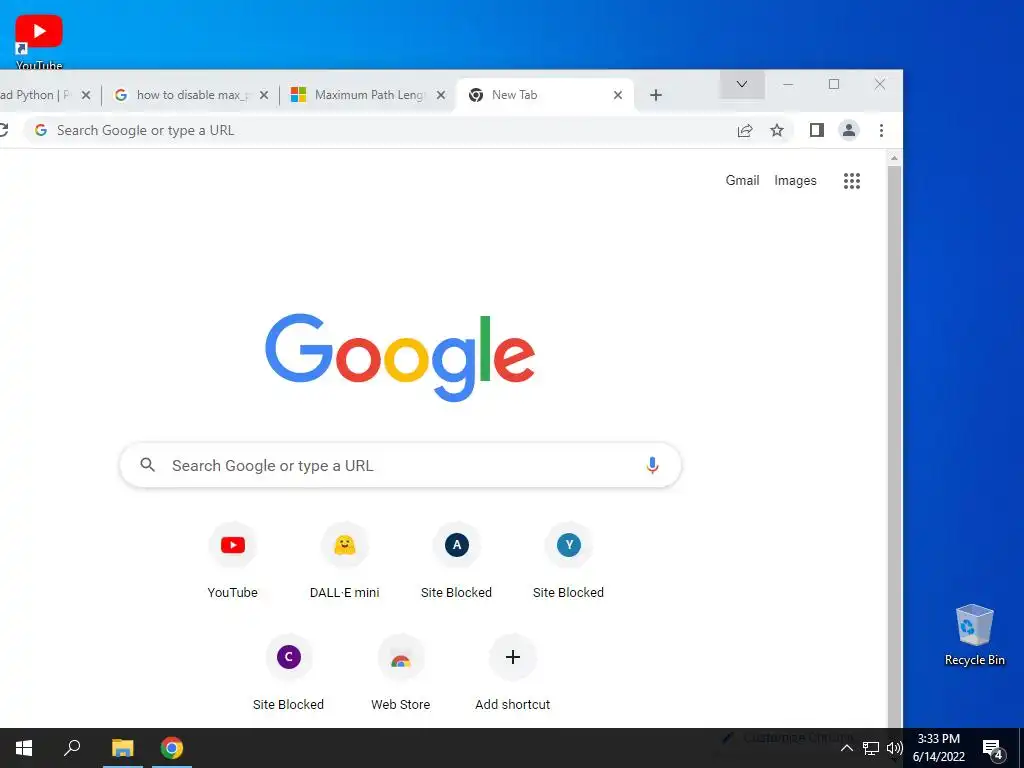Viewport: 1024px width, 768px height.
Task: Switch to the Python tab
Action: tap(35, 95)
